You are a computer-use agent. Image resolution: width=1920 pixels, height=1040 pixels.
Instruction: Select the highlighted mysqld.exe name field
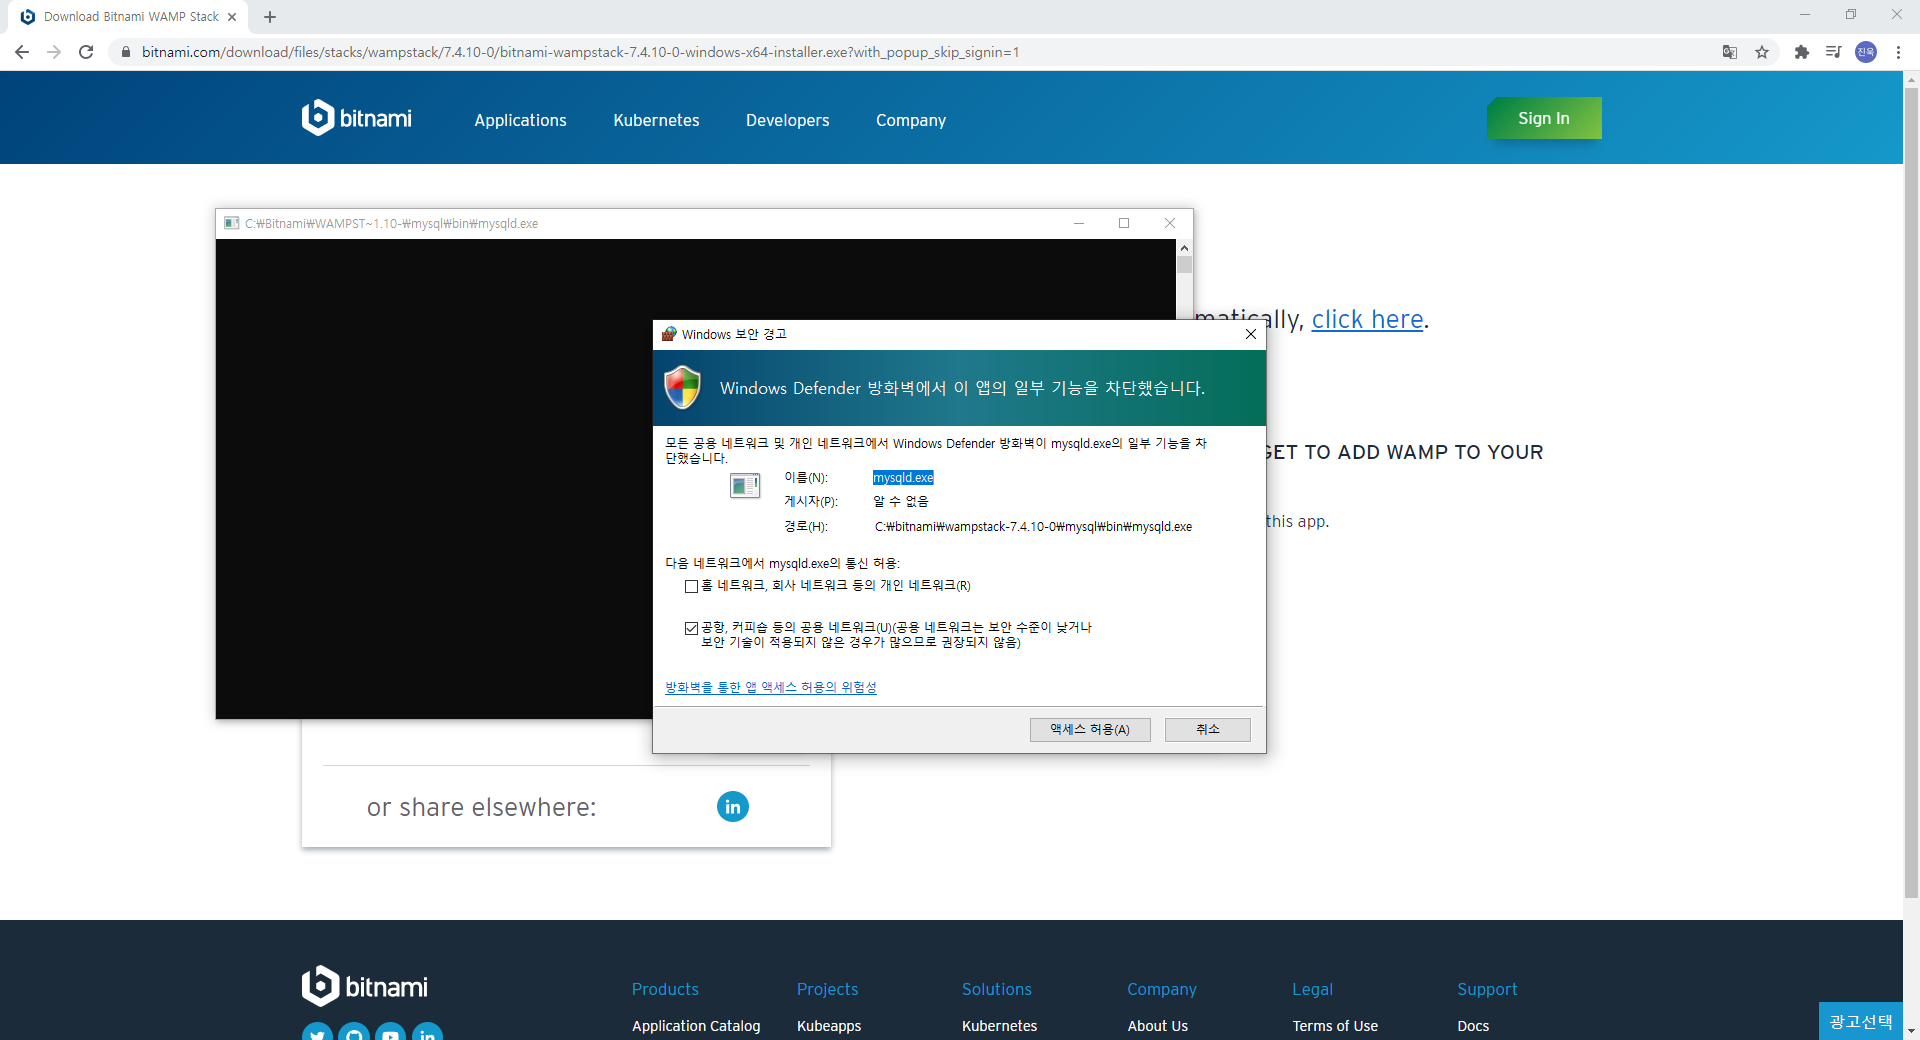[903, 478]
